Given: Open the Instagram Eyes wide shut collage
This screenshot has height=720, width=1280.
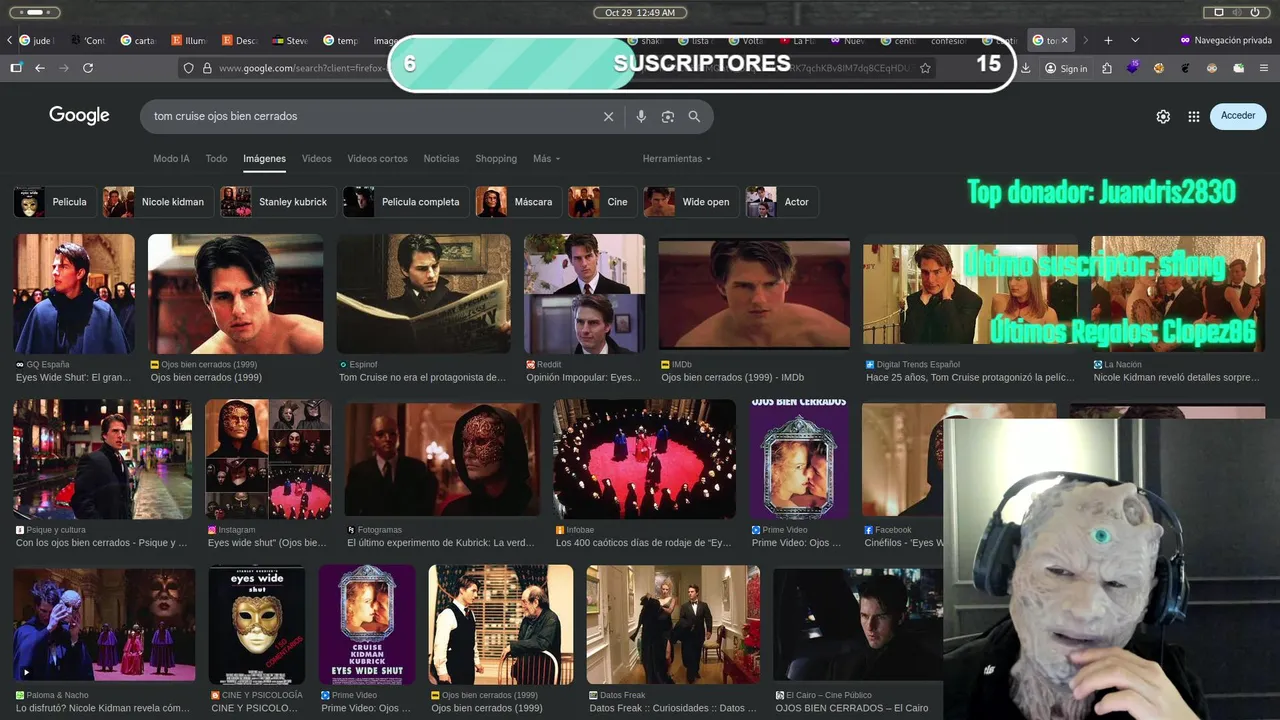Looking at the screenshot, I should click(x=268, y=459).
